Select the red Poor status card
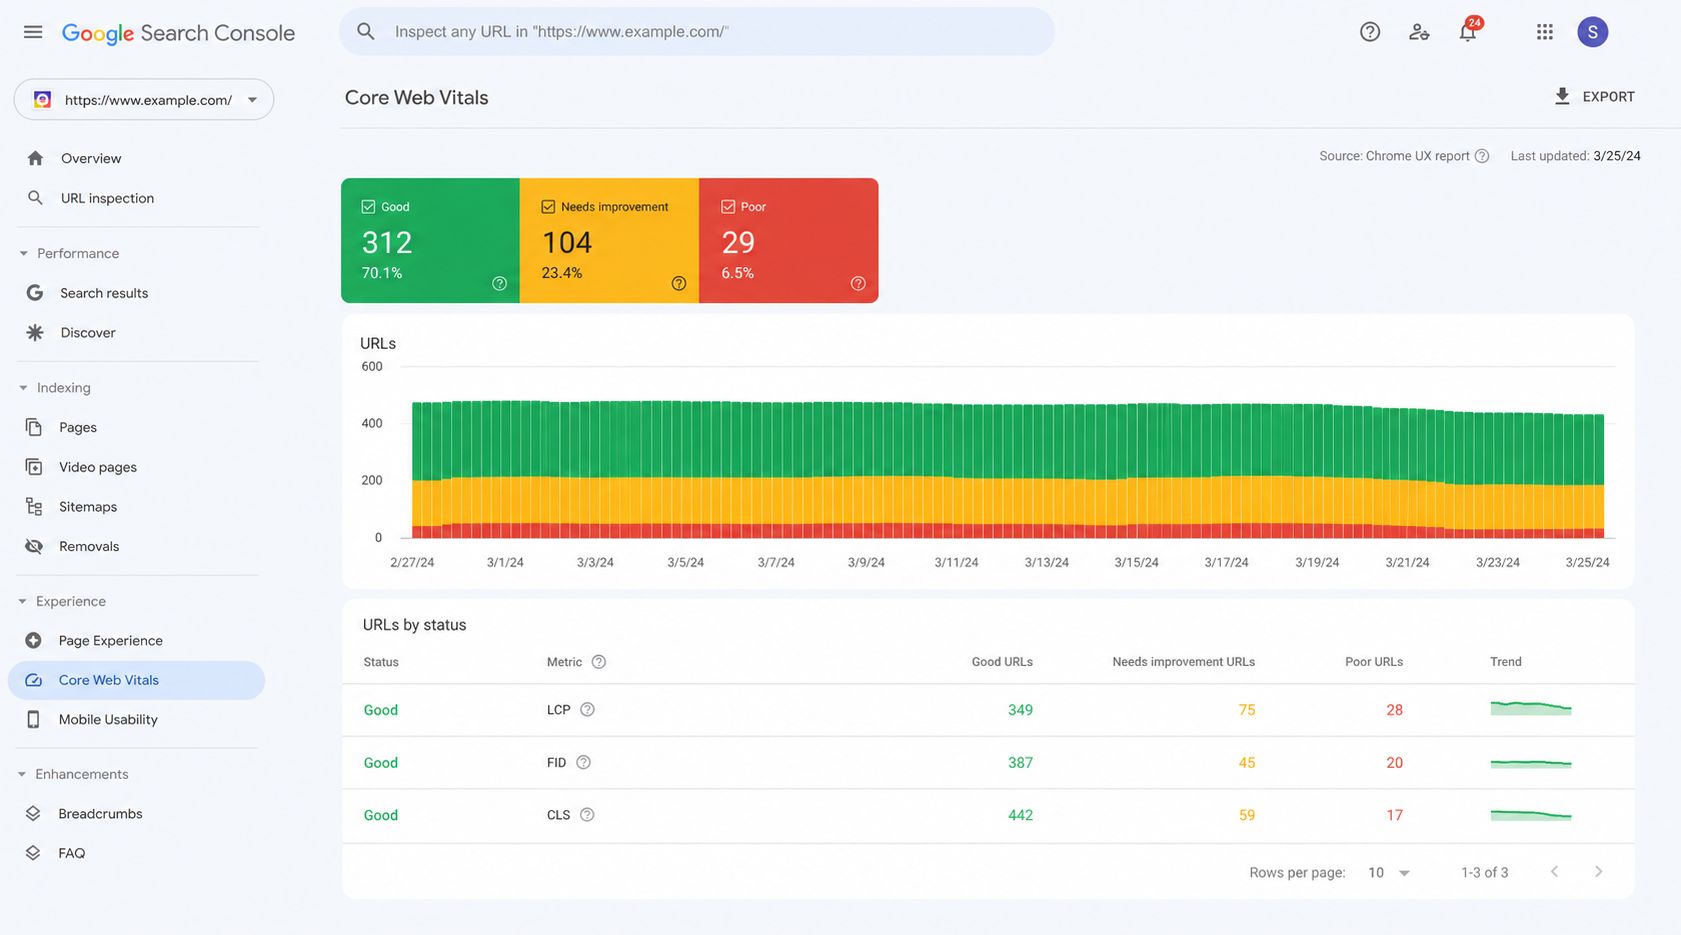 coord(789,241)
